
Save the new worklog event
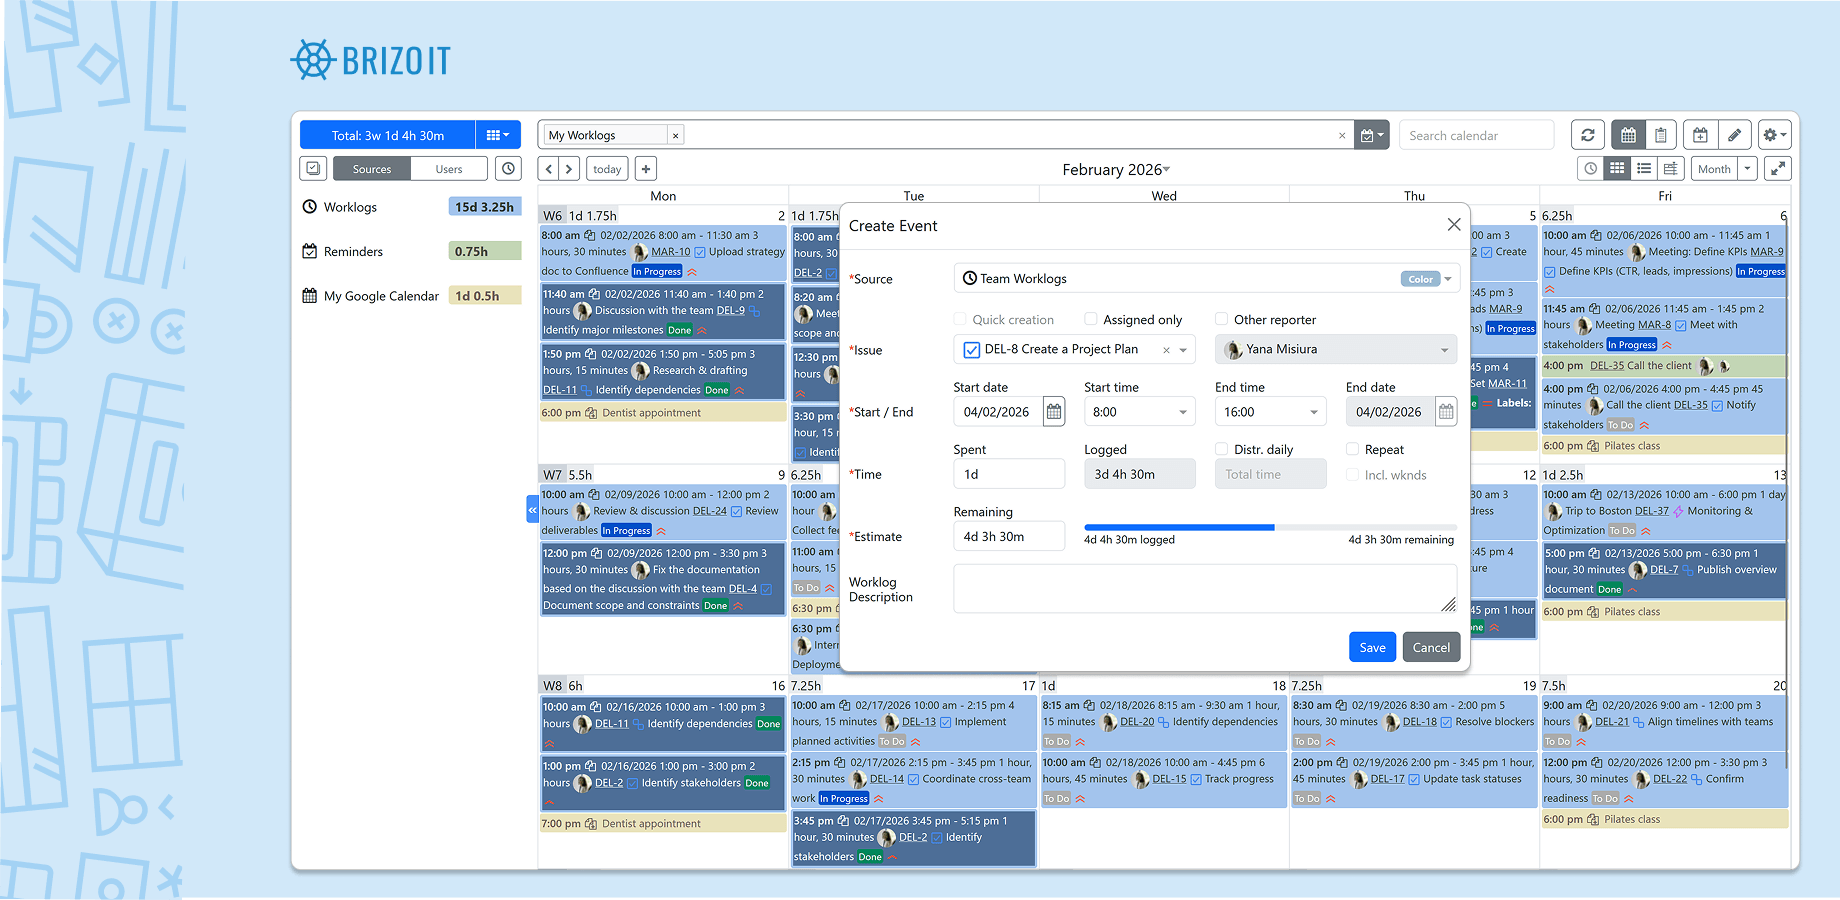coord(1372,647)
